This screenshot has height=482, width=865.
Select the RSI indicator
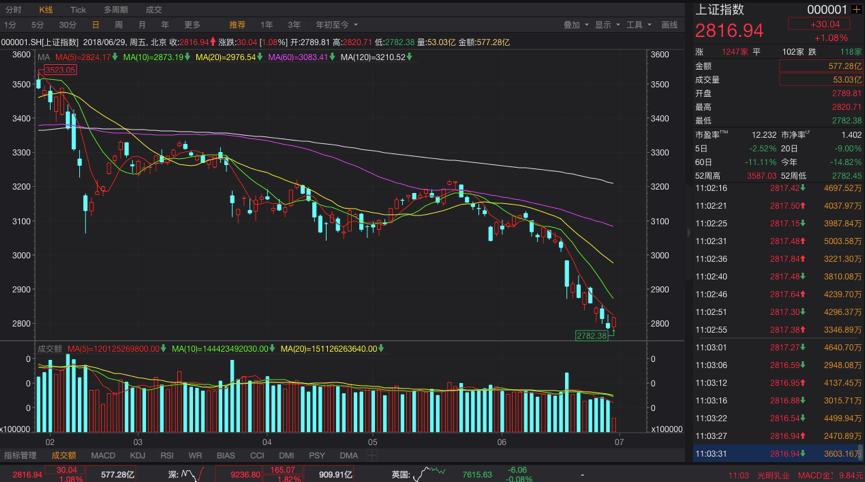point(167,456)
